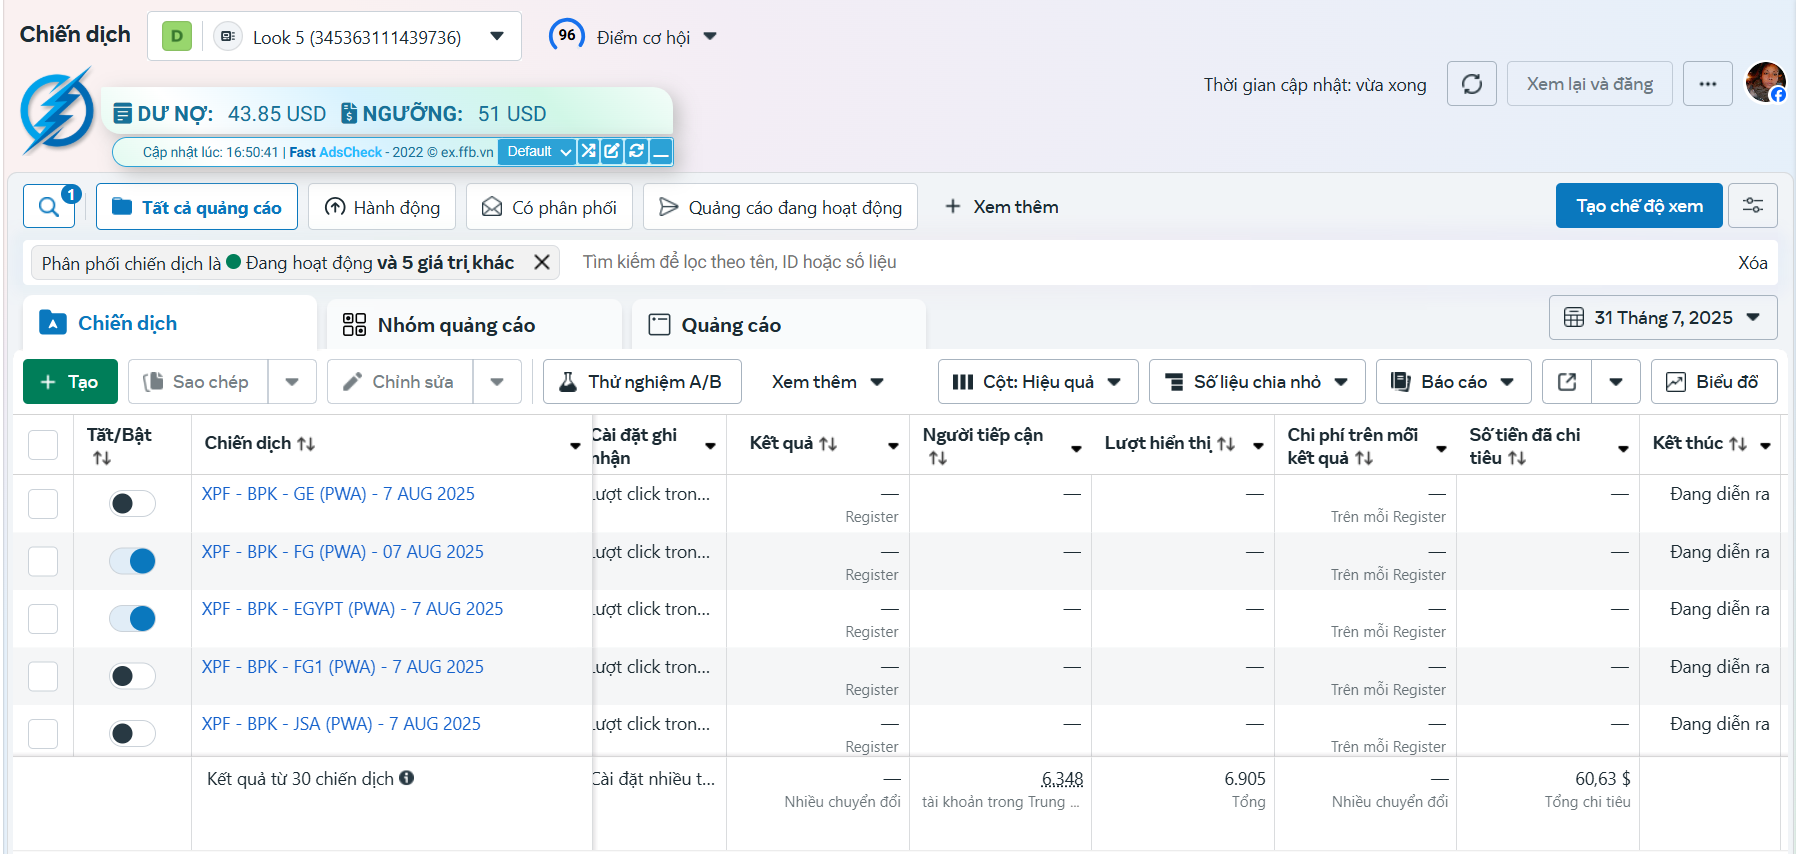Open campaign XPF - BPK - GE (PWA) - 7 AUG 2025

(338, 494)
